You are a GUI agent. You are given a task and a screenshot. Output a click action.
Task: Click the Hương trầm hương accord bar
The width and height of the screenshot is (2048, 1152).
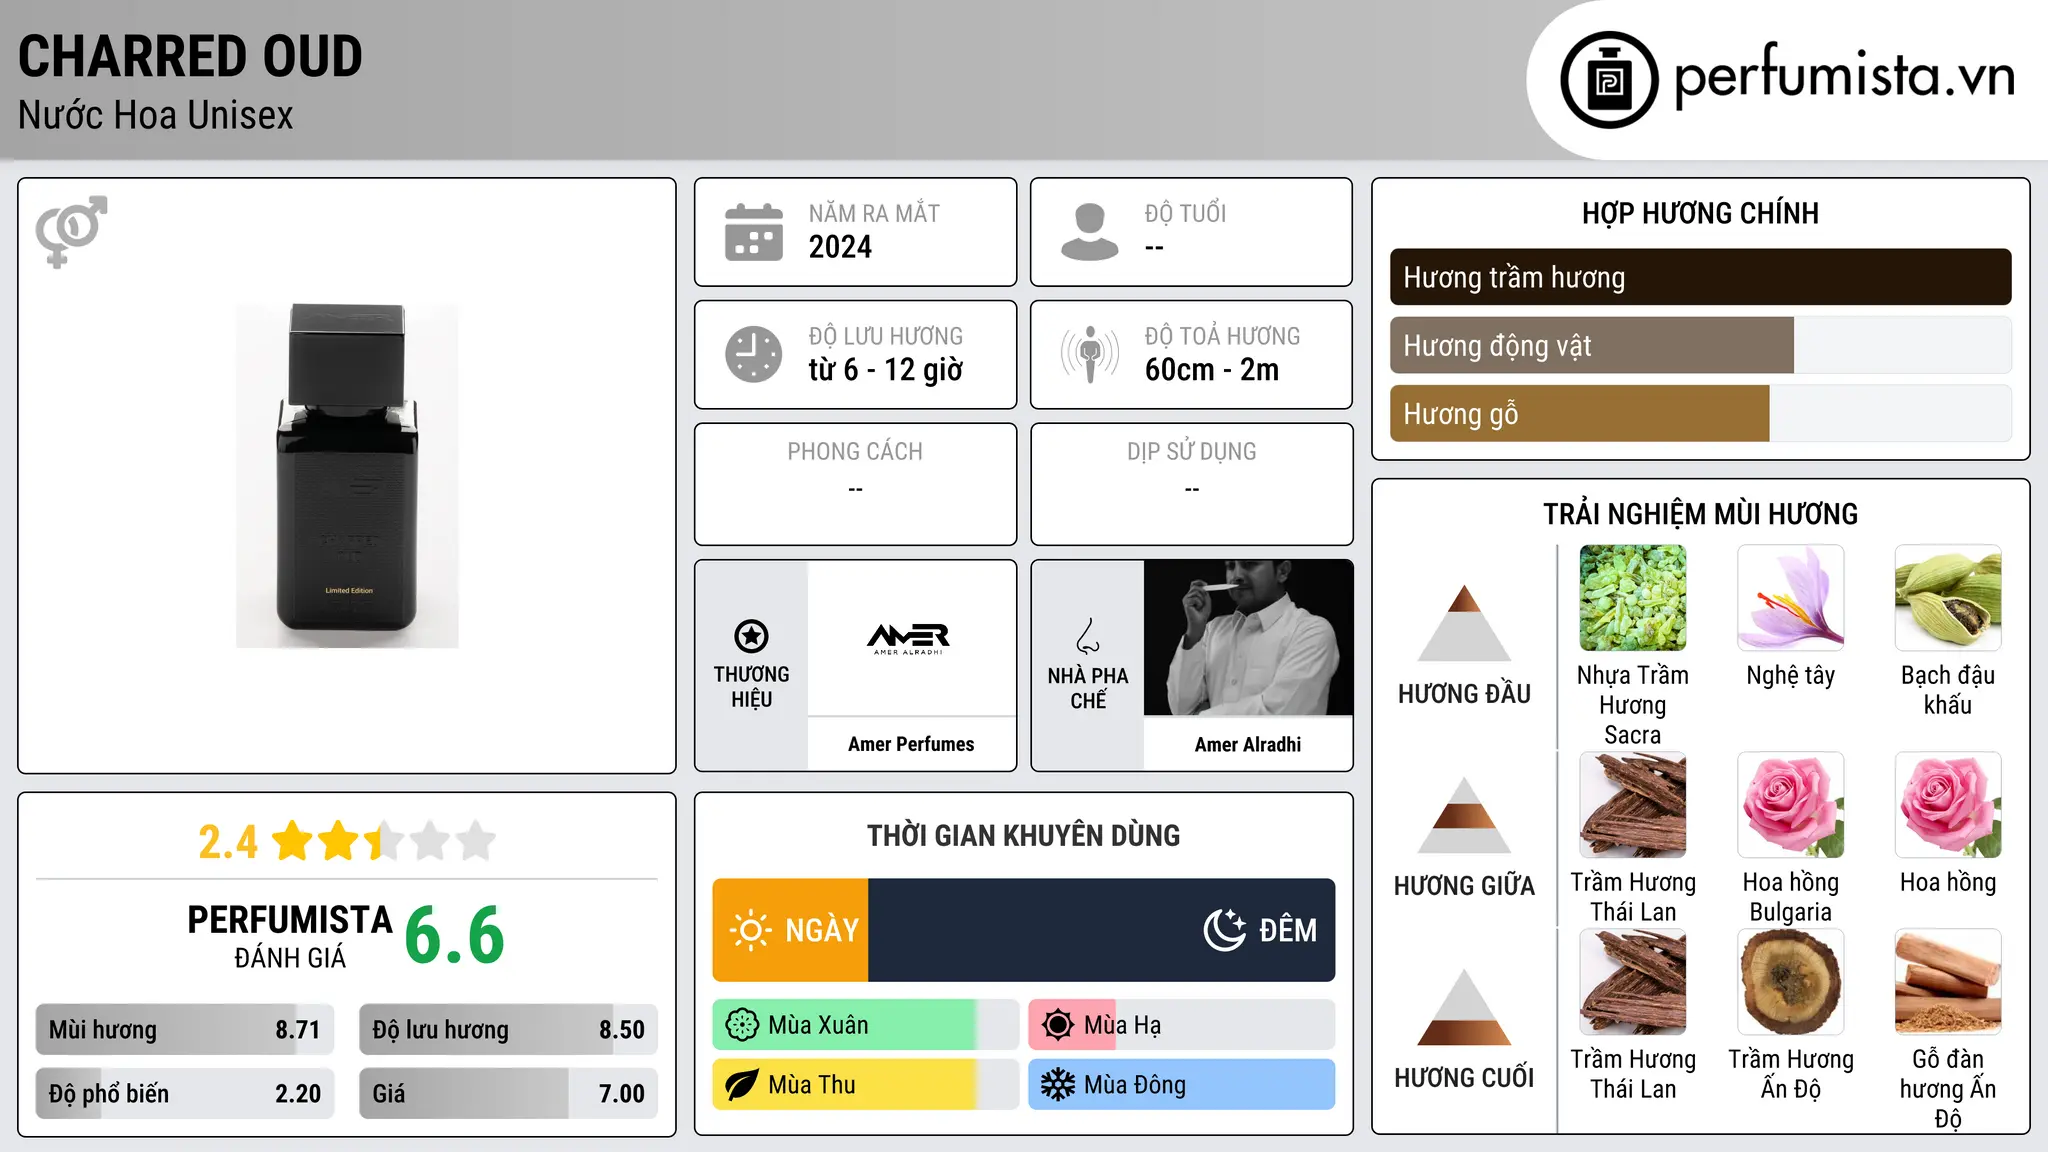coord(1701,277)
